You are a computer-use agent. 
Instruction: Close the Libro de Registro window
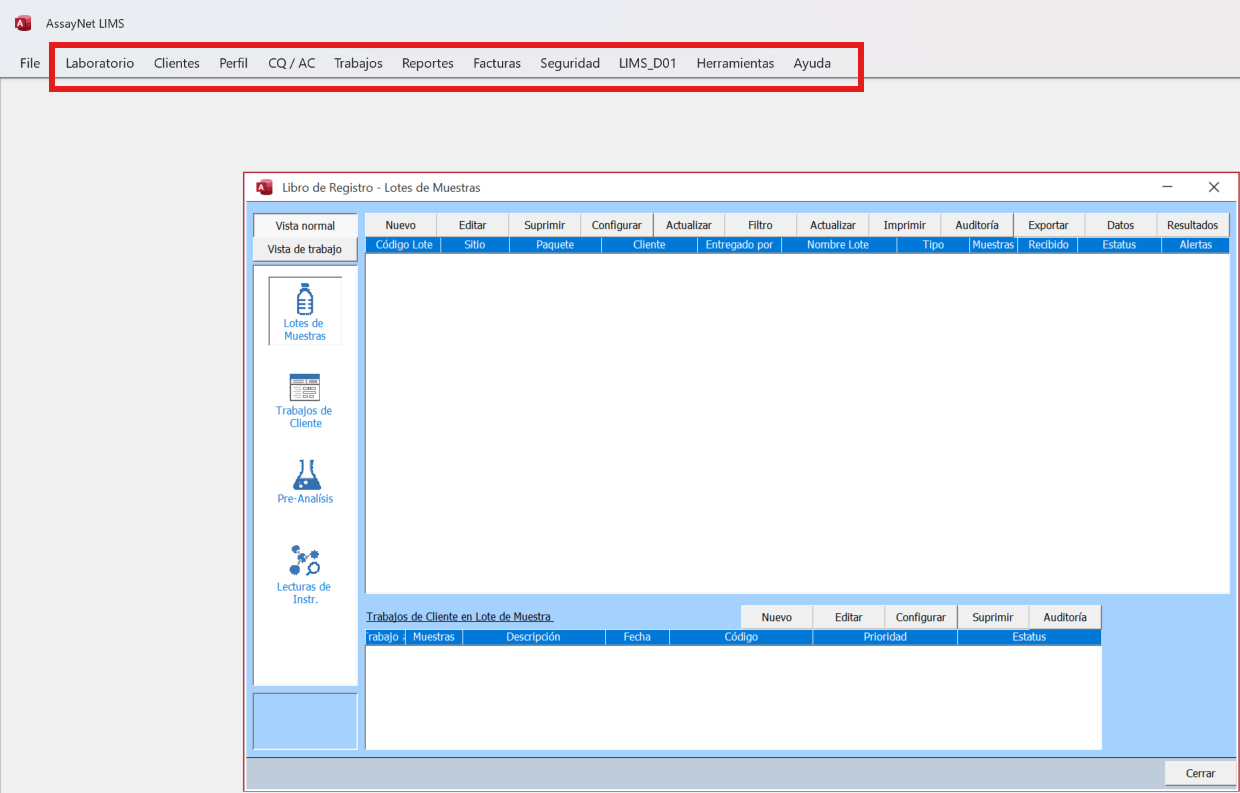1214,187
